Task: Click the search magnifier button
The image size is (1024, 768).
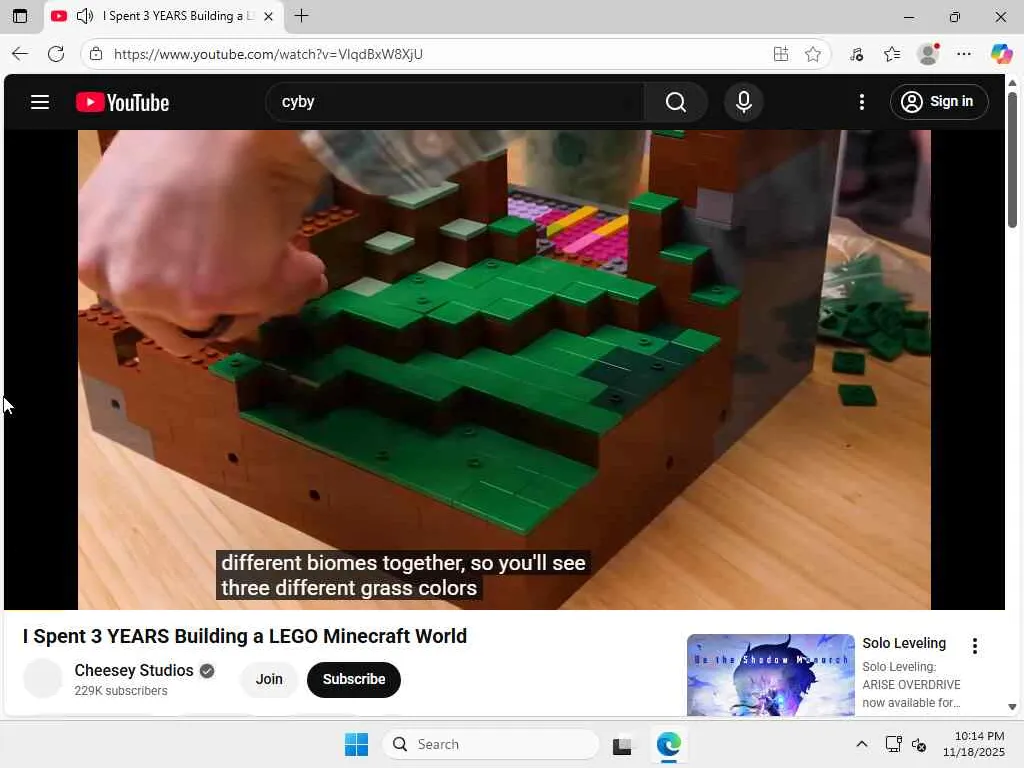Action: click(x=675, y=102)
